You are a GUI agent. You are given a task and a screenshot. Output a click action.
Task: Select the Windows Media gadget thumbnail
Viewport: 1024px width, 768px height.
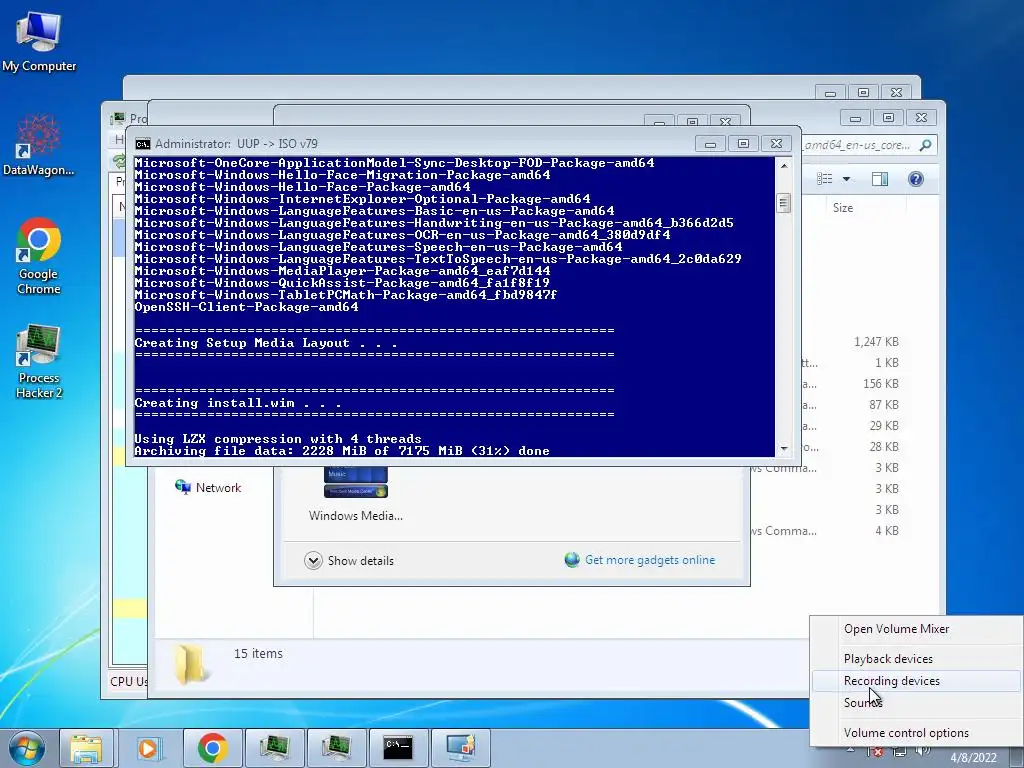click(355, 482)
